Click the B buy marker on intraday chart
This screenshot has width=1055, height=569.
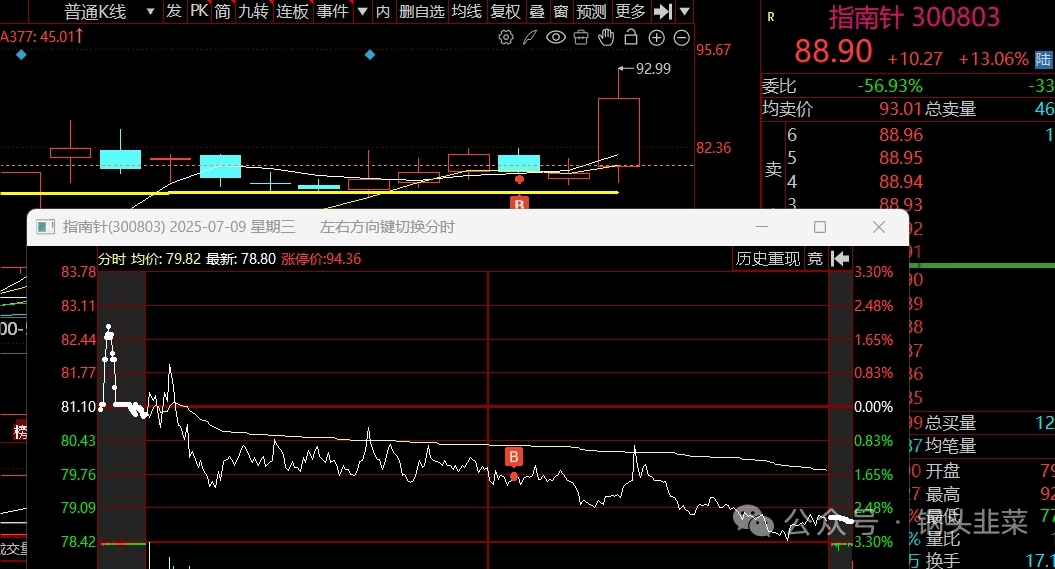(x=513, y=457)
